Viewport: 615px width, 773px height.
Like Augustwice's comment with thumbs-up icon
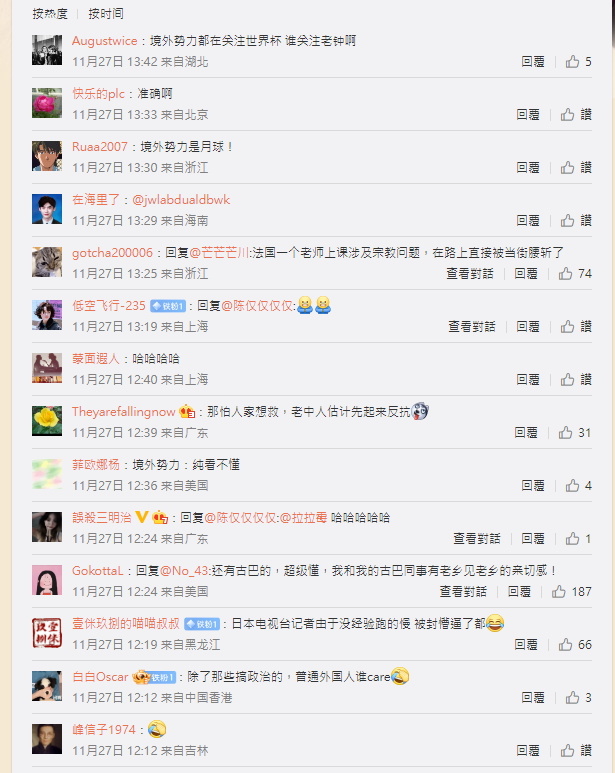coord(578,62)
